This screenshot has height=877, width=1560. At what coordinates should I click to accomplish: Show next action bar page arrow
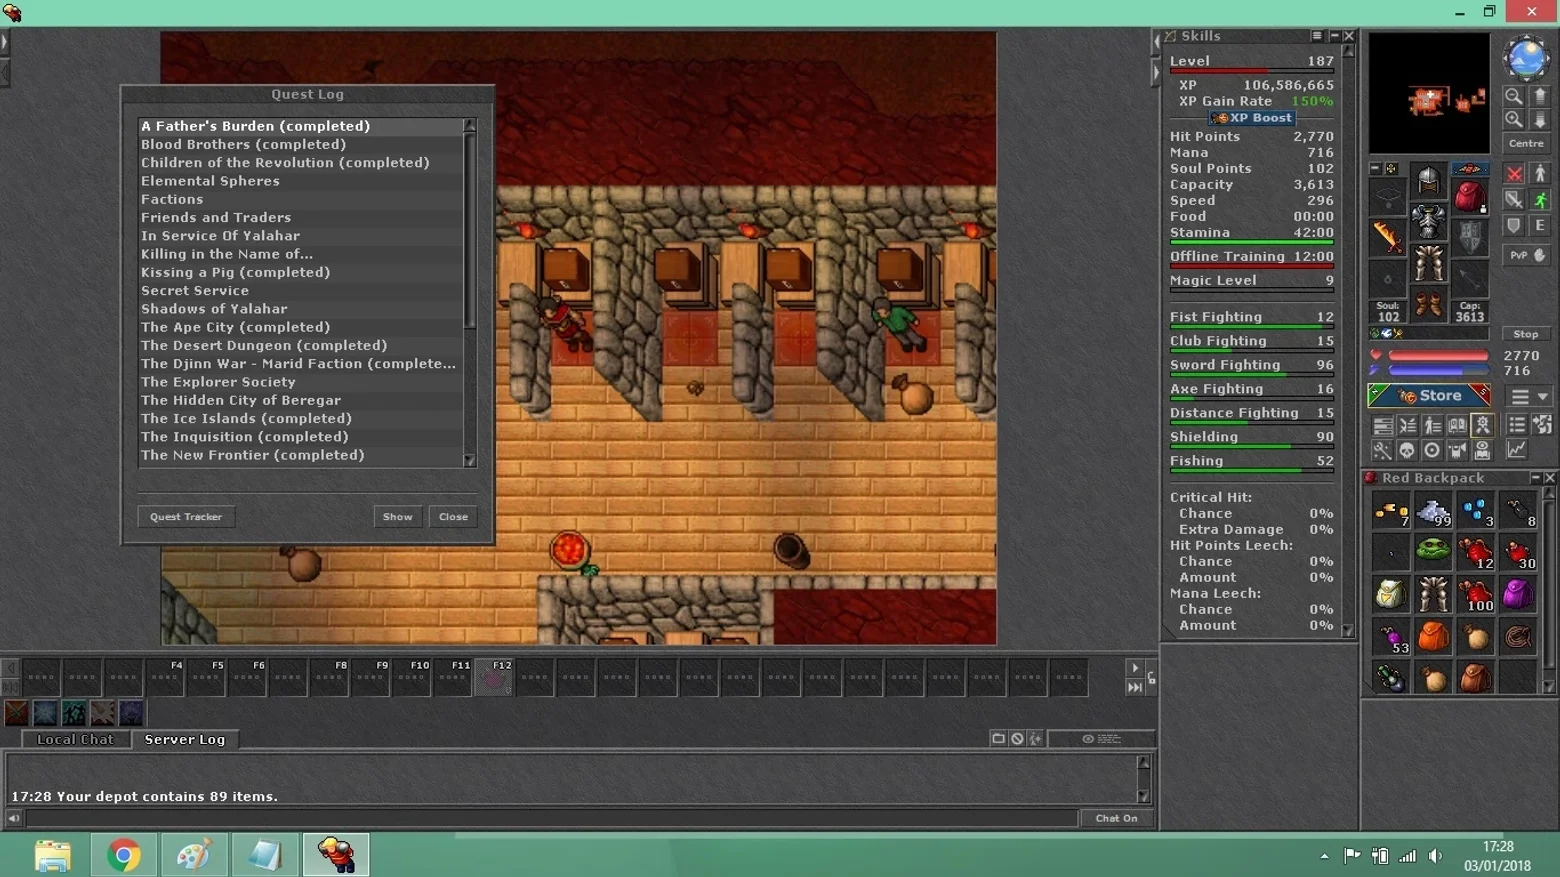click(x=1134, y=668)
